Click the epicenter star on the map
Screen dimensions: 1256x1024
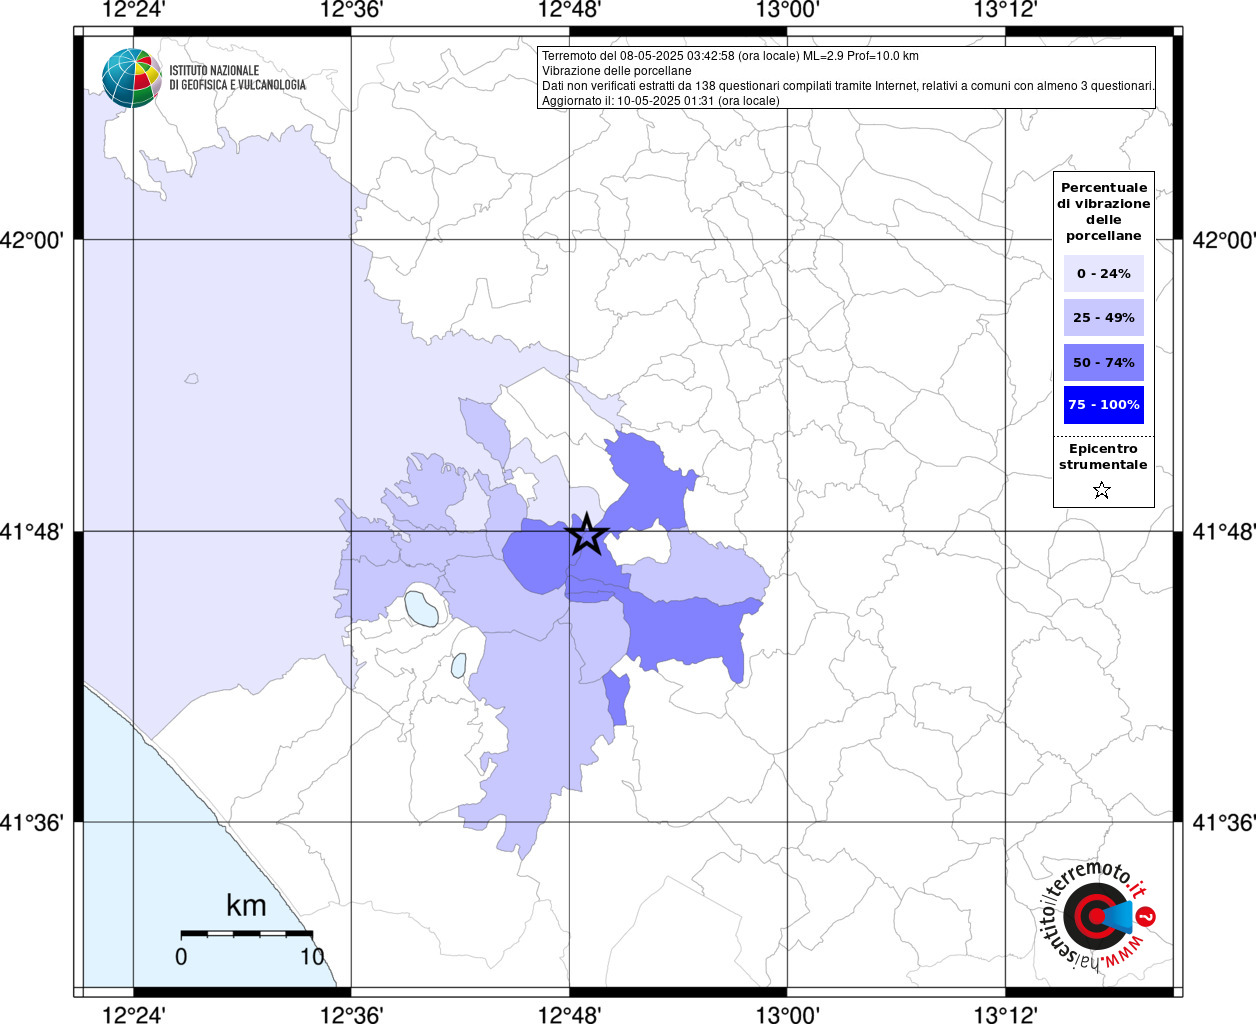pyautogui.click(x=587, y=534)
